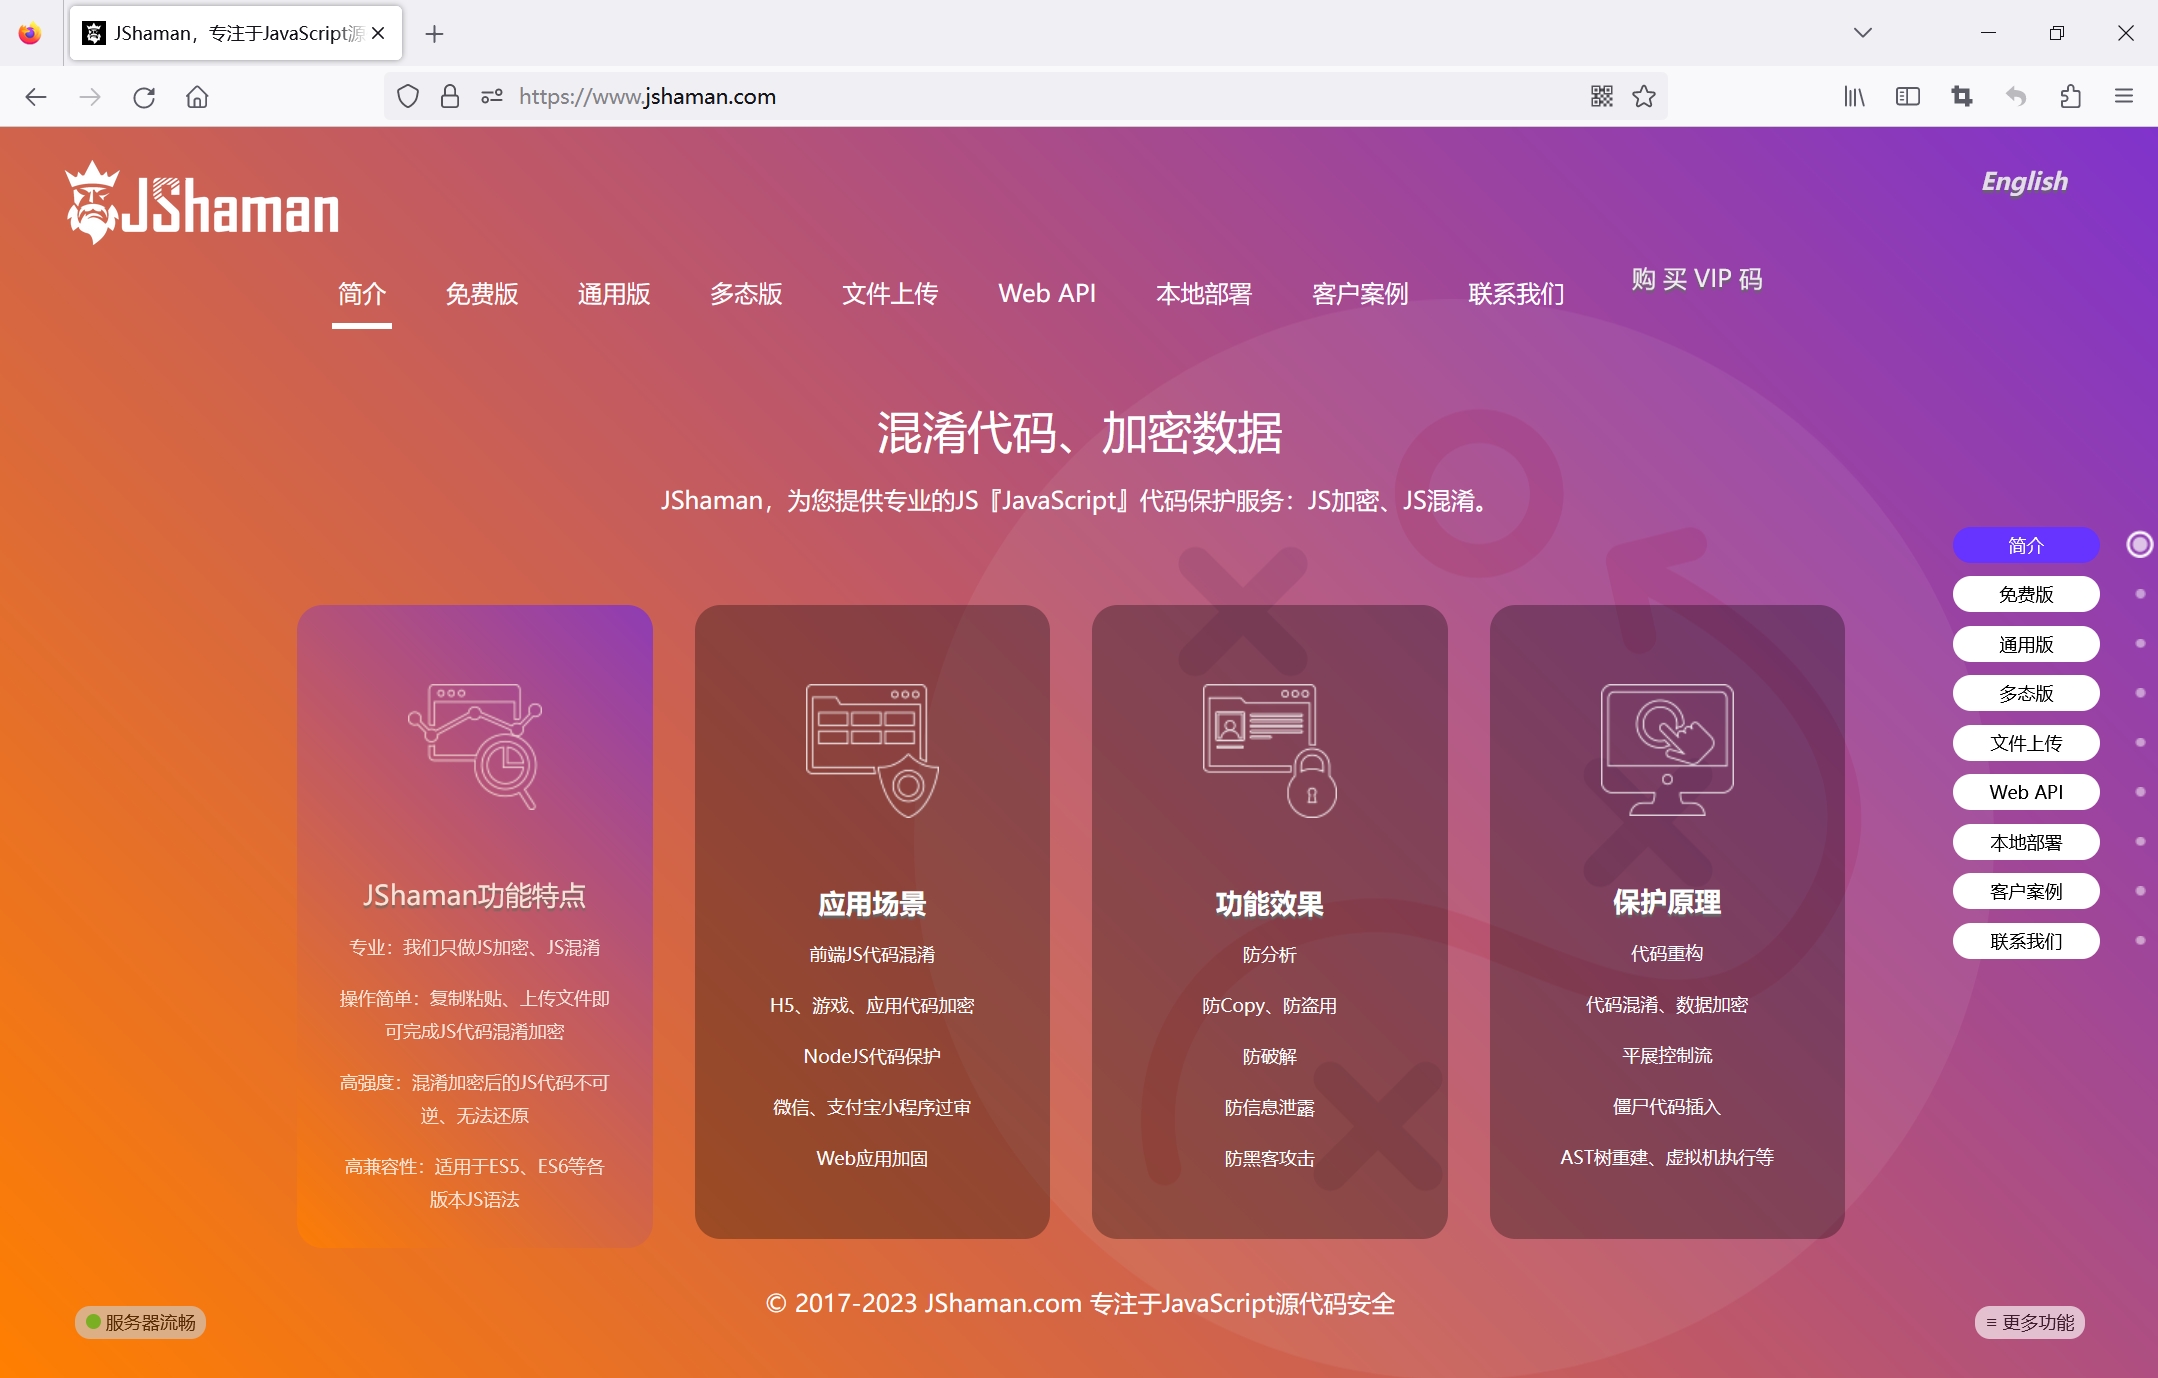The height and width of the screenshot is (1378, 2158).
Task: Click the undo arrow toolbar icon
Action: [2016, 97]
